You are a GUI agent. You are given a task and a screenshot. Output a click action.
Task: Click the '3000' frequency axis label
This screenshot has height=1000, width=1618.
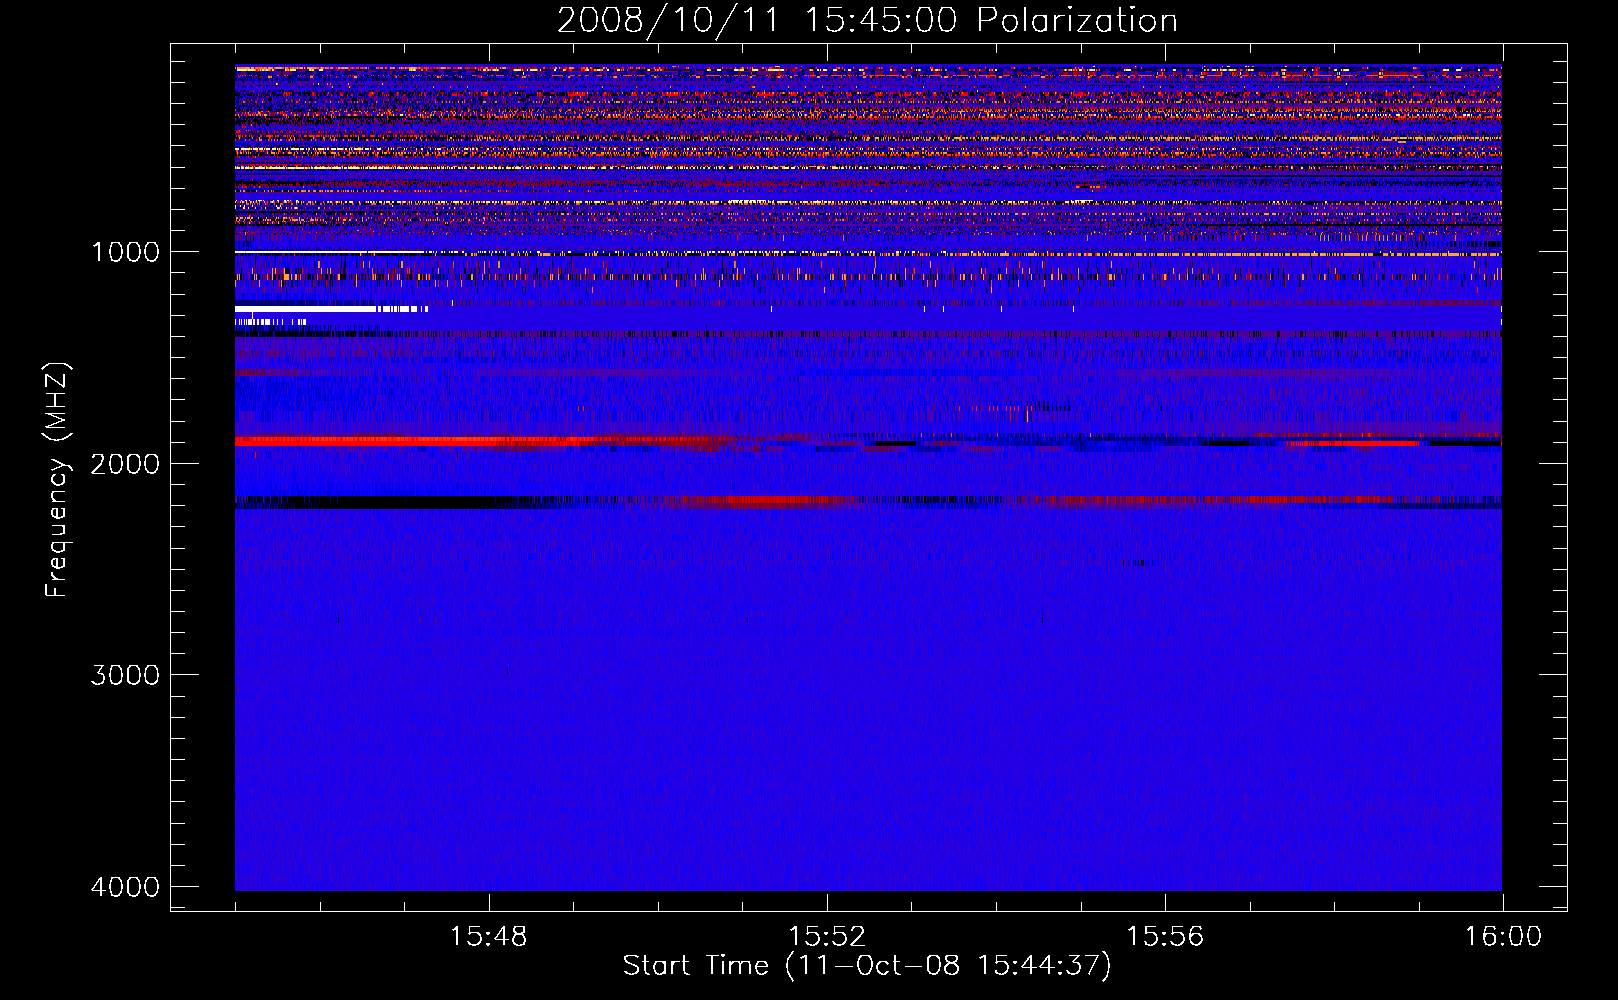tap(125, 675)
